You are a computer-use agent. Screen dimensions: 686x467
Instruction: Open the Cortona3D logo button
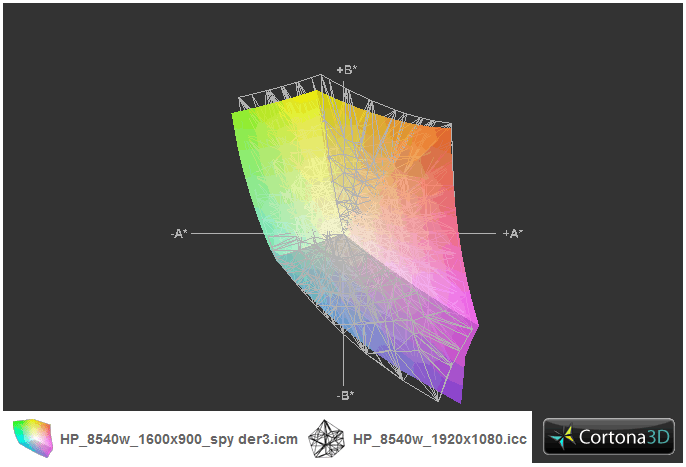(609, 436)
